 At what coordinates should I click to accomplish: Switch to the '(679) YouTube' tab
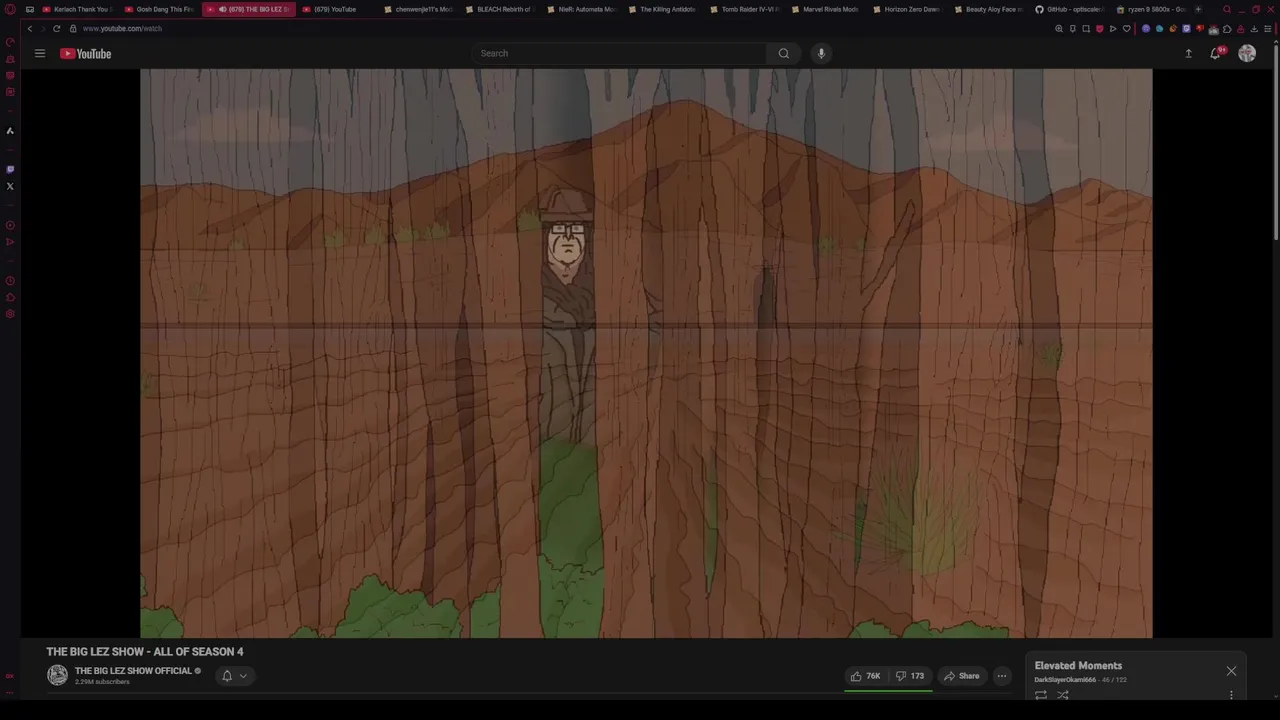coord(335,9)
